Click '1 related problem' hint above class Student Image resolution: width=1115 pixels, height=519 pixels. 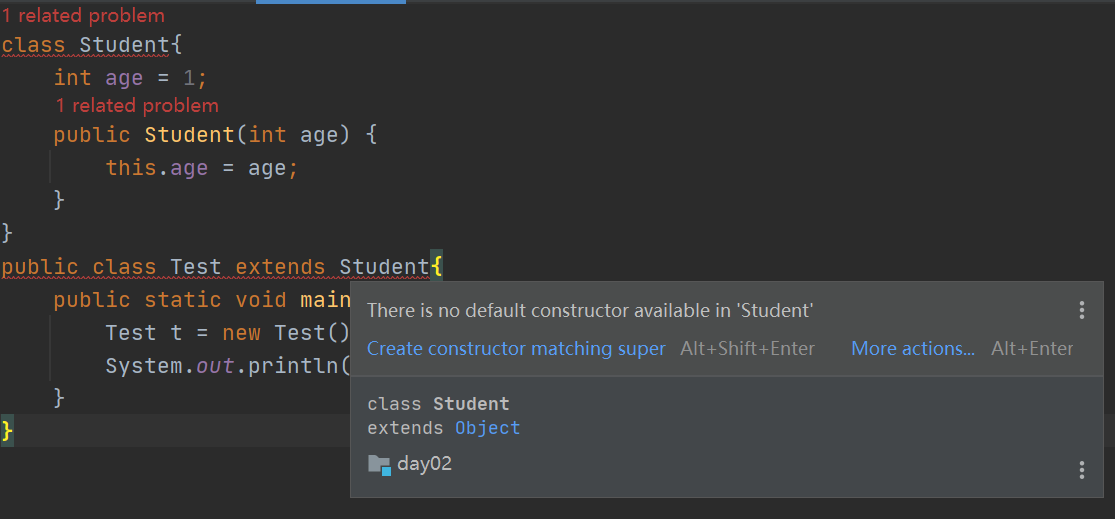83,16
